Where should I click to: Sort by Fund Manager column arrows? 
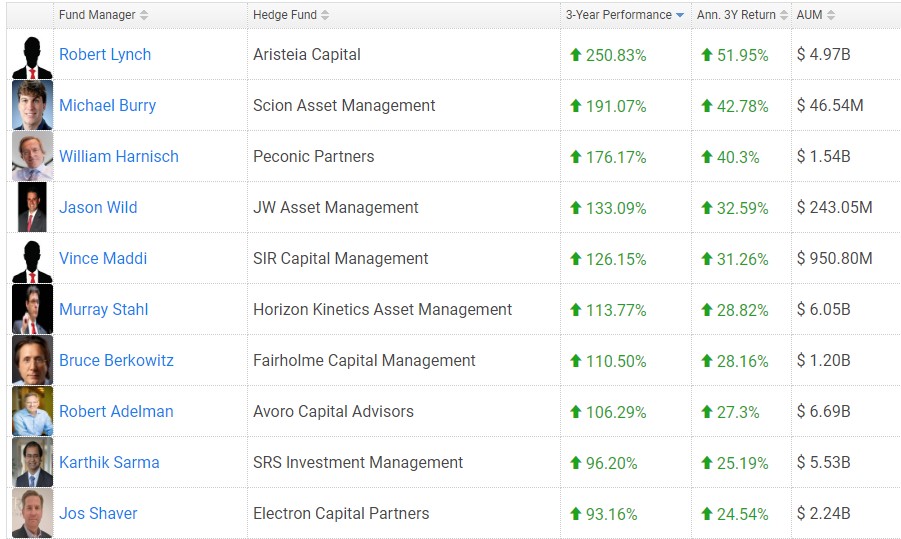pyautogui.click(x=144, y=15)
